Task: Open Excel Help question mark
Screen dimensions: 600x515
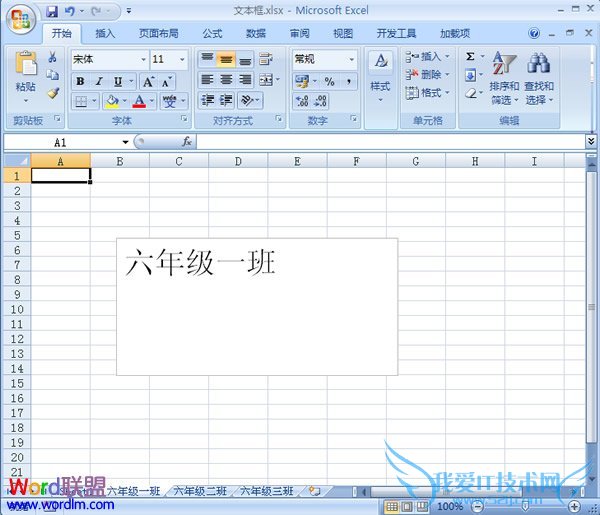Action: pyautogui.click(x=534, y=33)
